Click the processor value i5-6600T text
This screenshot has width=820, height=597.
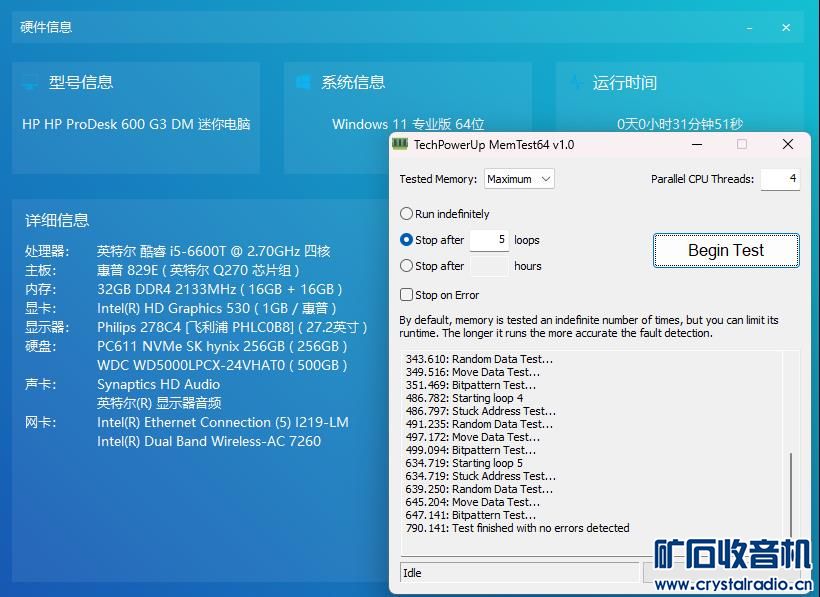pos(213,251)
